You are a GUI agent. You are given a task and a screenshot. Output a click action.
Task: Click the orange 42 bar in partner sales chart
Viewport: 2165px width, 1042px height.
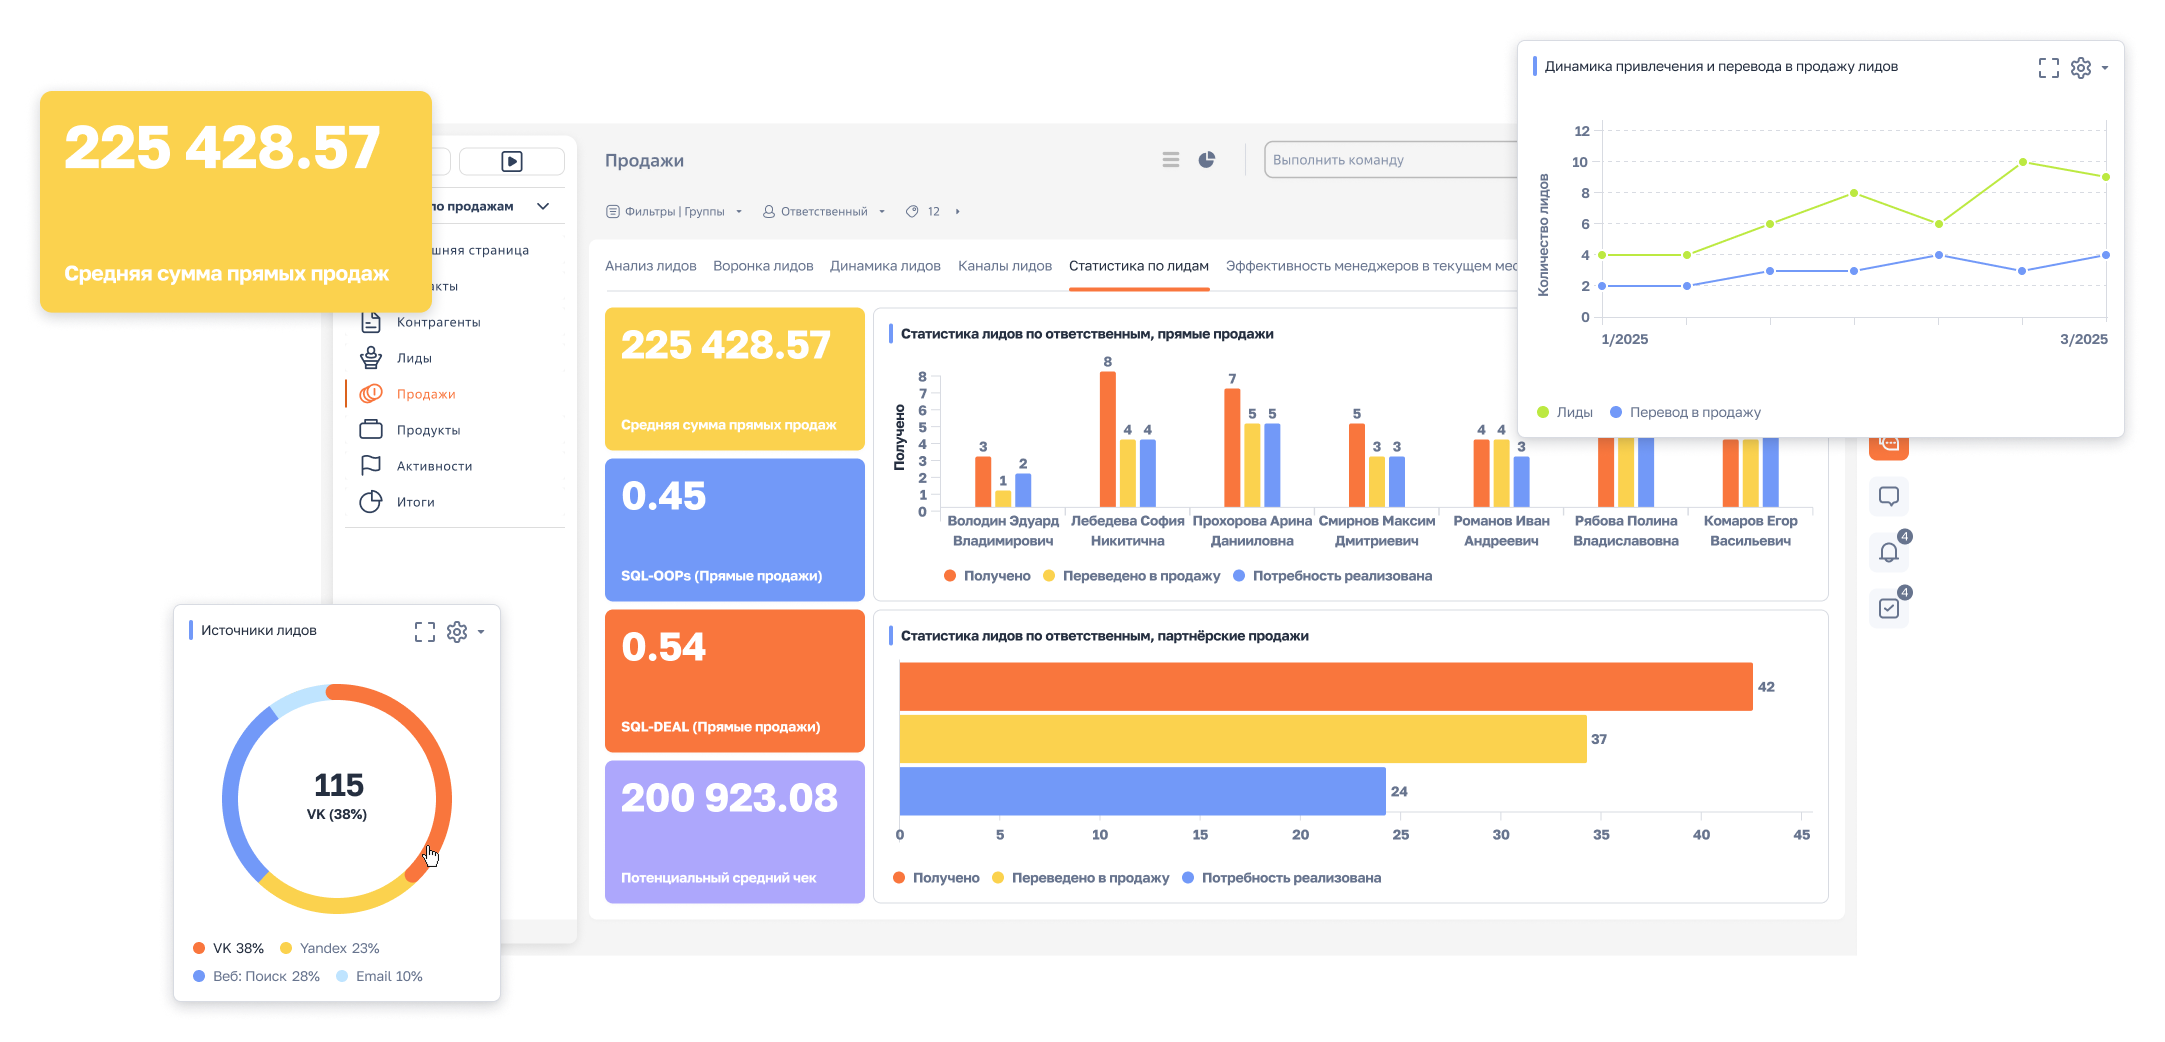(x=1325, y=687)
